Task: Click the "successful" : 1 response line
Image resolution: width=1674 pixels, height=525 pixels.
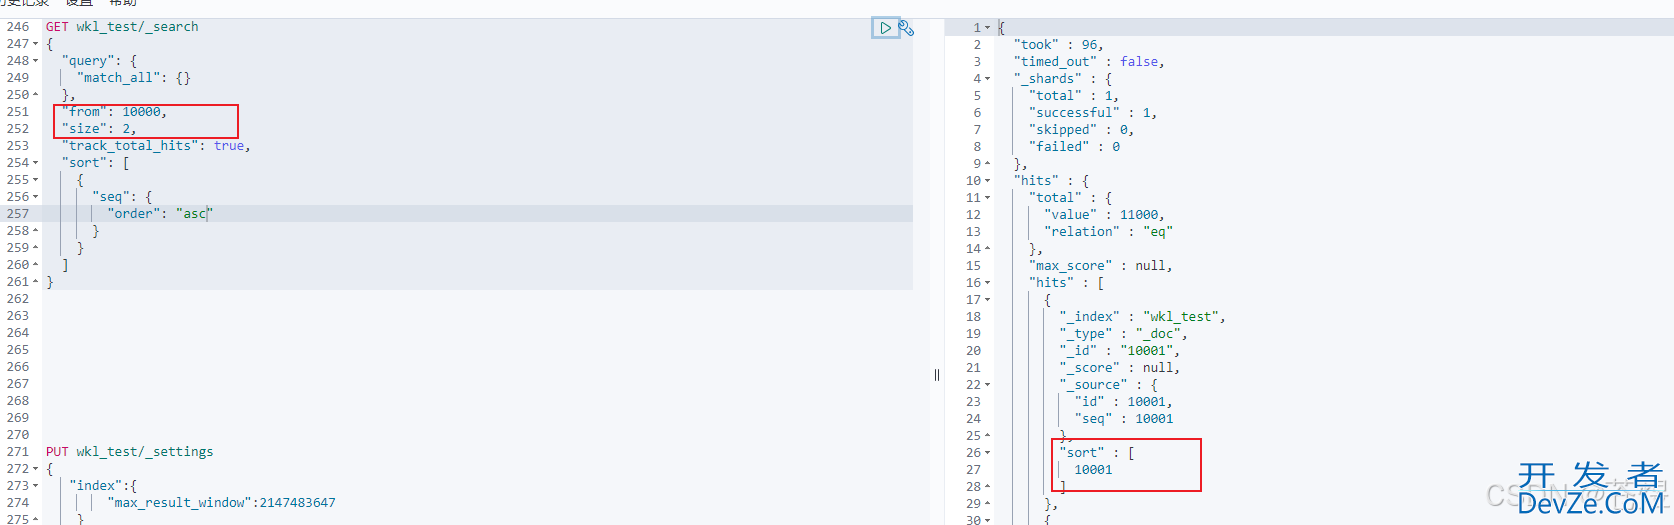Action: pyautogui.click(x=1093, y=113)
